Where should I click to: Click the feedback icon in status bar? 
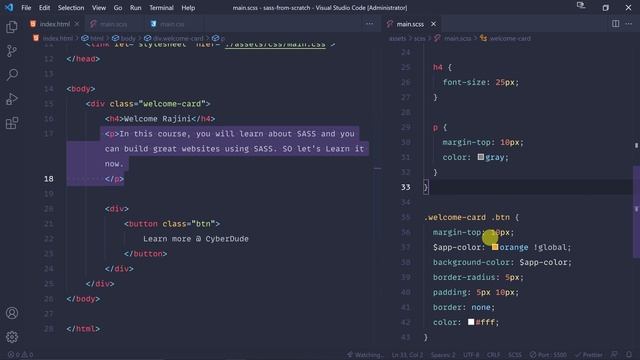pos(614,355)
